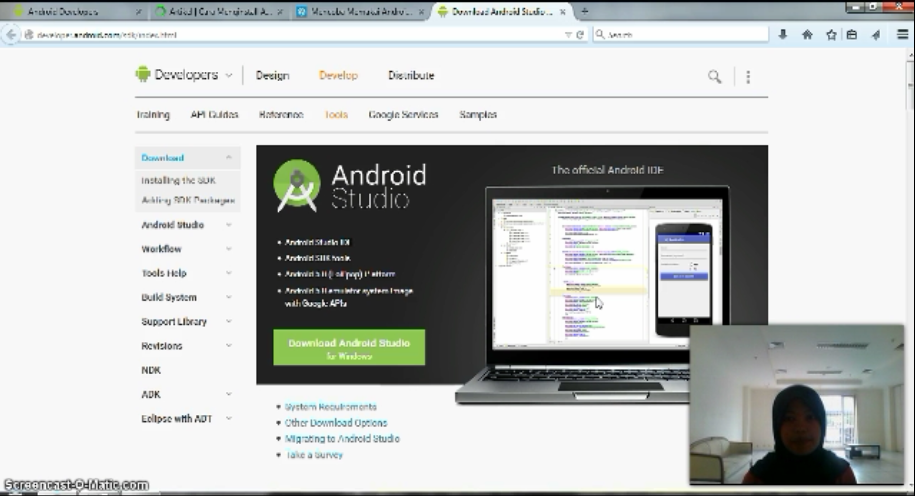
Task: Focus the browser Search field
Action: [680, 35]
